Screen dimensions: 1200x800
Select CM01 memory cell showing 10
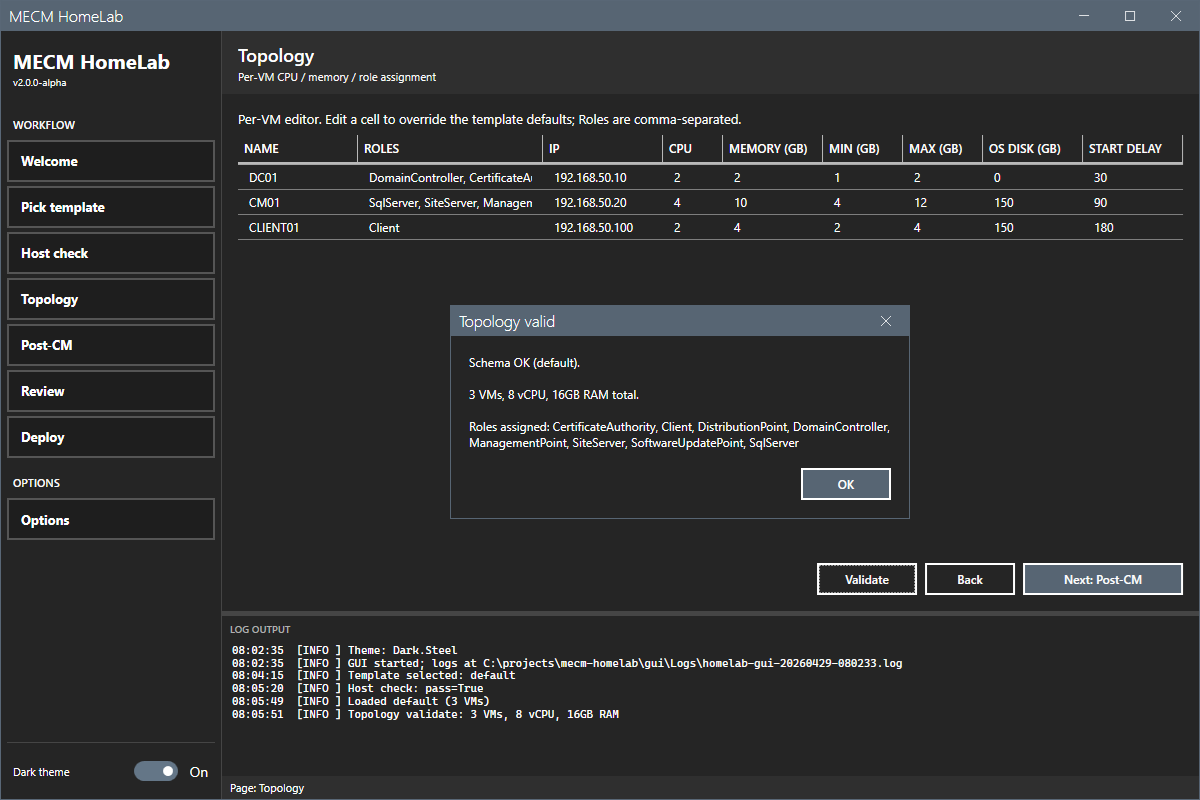point(773,203)
